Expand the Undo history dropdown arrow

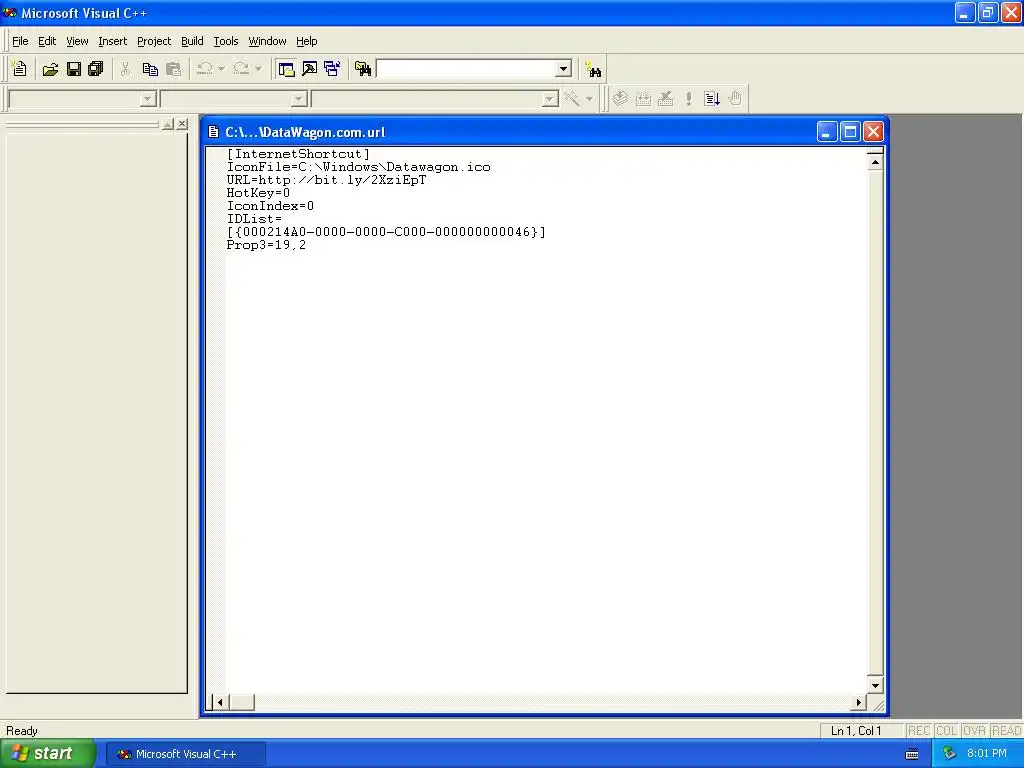click(x=221, y=69)
